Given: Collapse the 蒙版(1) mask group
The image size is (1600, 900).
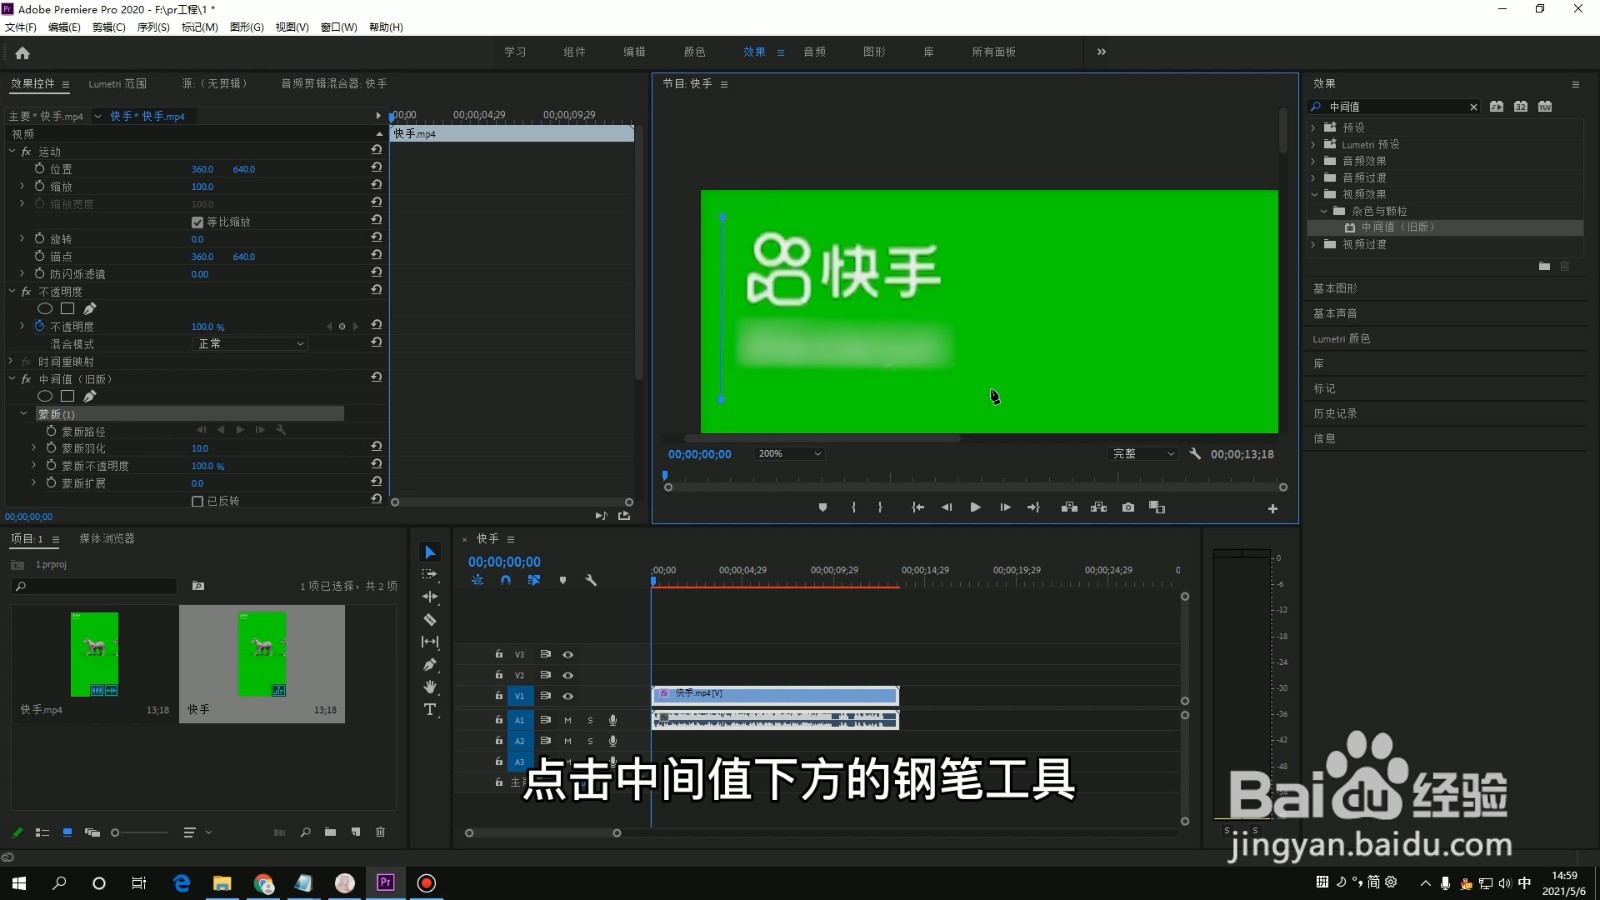Looking at the screenshot, I should [24, 413].
